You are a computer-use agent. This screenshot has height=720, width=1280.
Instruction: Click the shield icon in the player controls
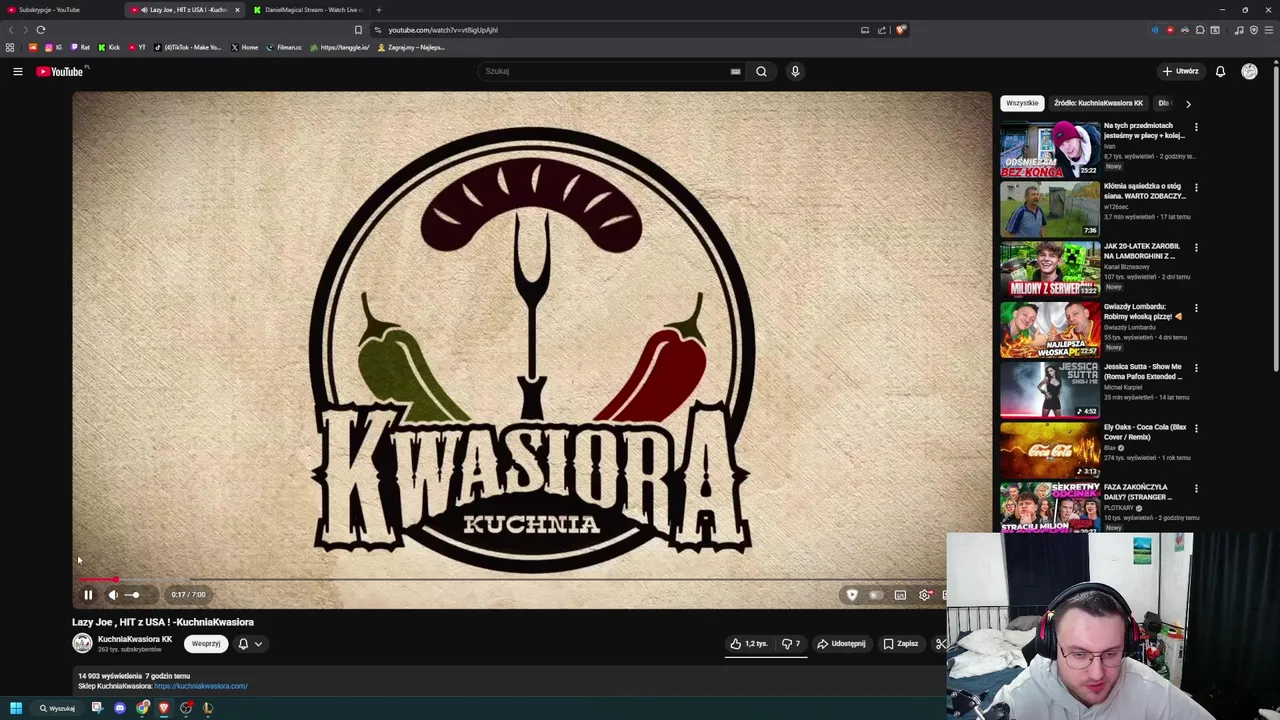(x=852, y=595)
